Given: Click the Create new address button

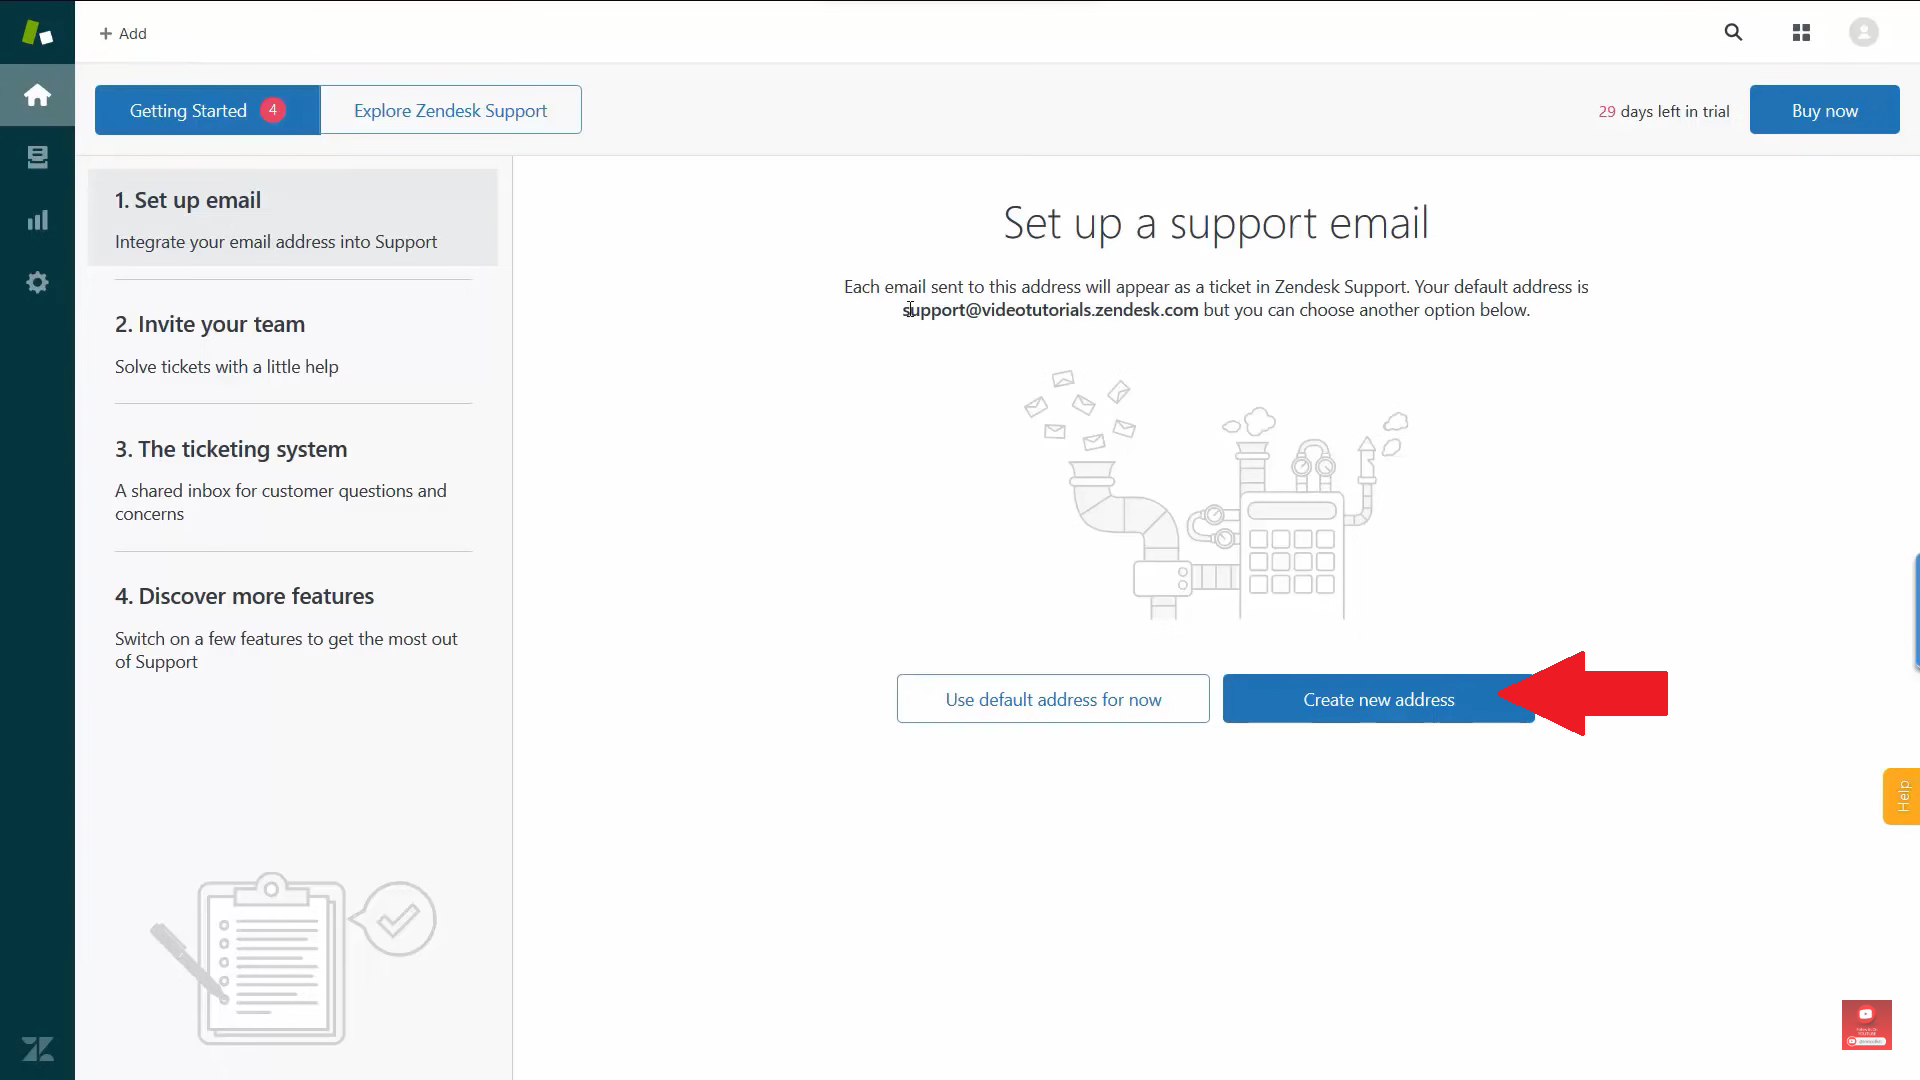Looking at the screenshot, I should click(x=1378, y=699).
